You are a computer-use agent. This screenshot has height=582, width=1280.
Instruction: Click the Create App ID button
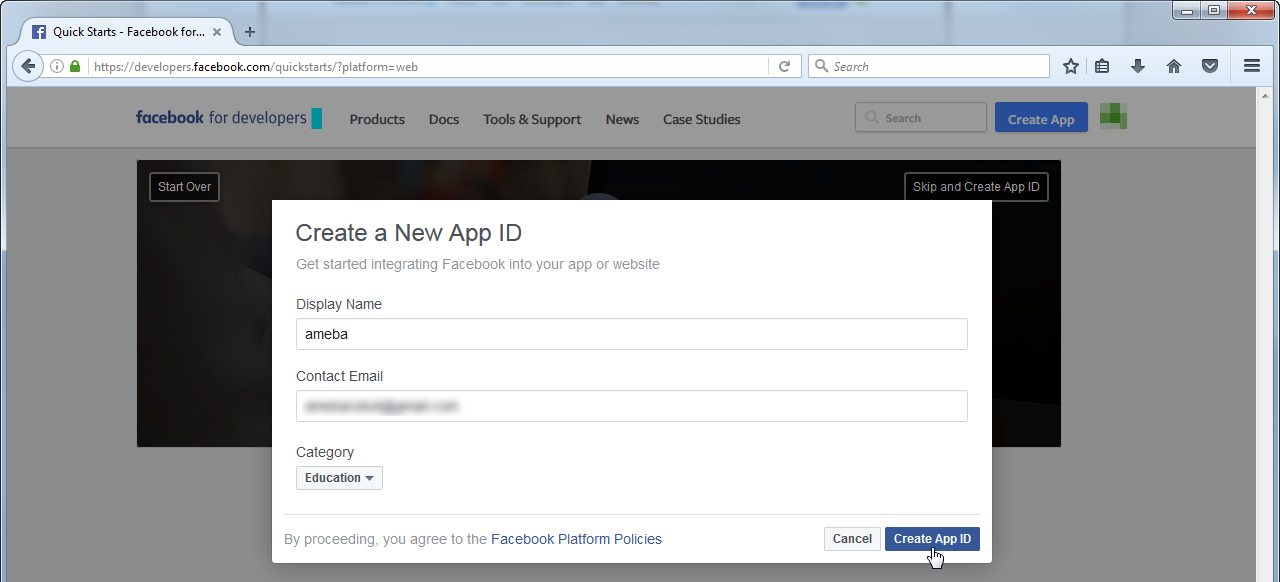coord(932,539)
